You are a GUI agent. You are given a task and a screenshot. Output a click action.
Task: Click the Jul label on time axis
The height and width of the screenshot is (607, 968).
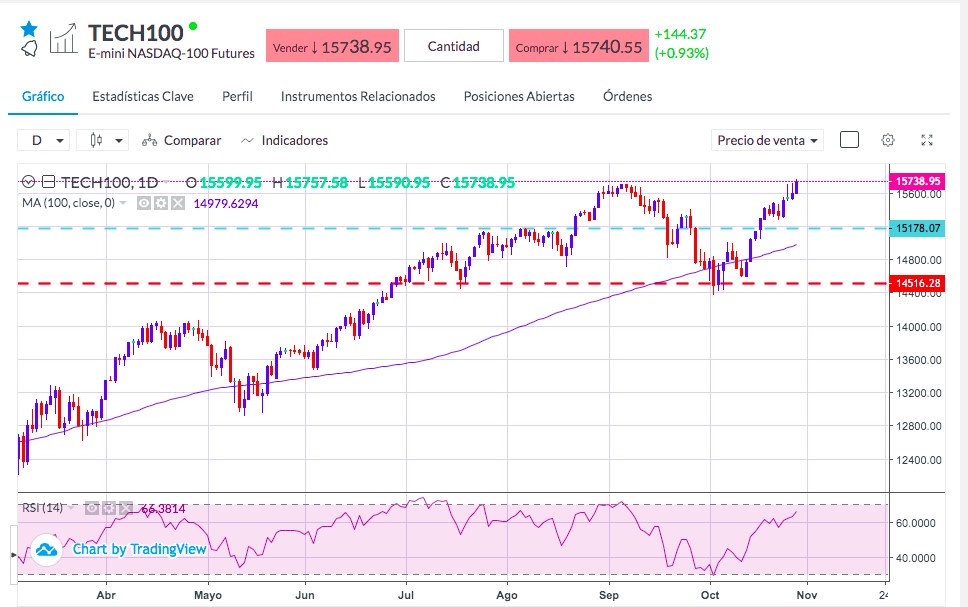pyautogui.click(x=406, y=595)
